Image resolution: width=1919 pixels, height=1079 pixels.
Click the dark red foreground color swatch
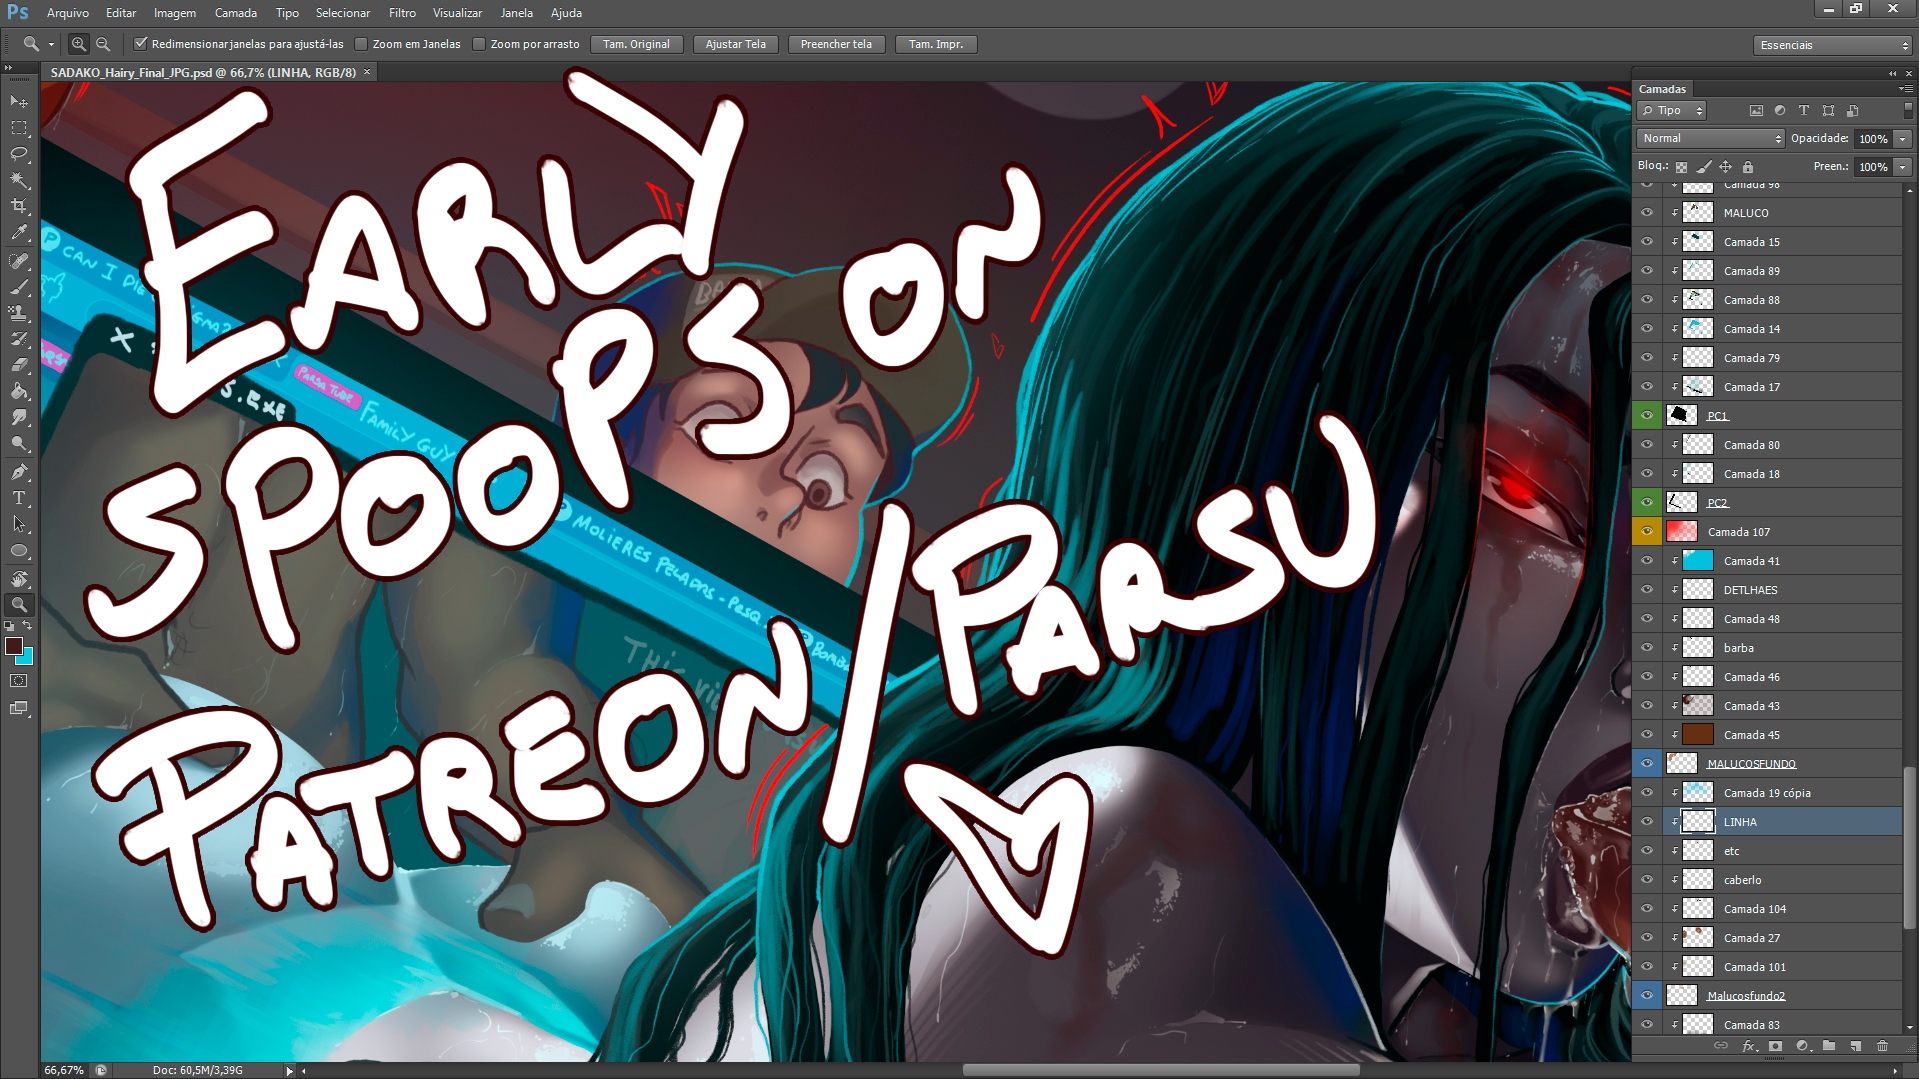[x=14, y=646]
